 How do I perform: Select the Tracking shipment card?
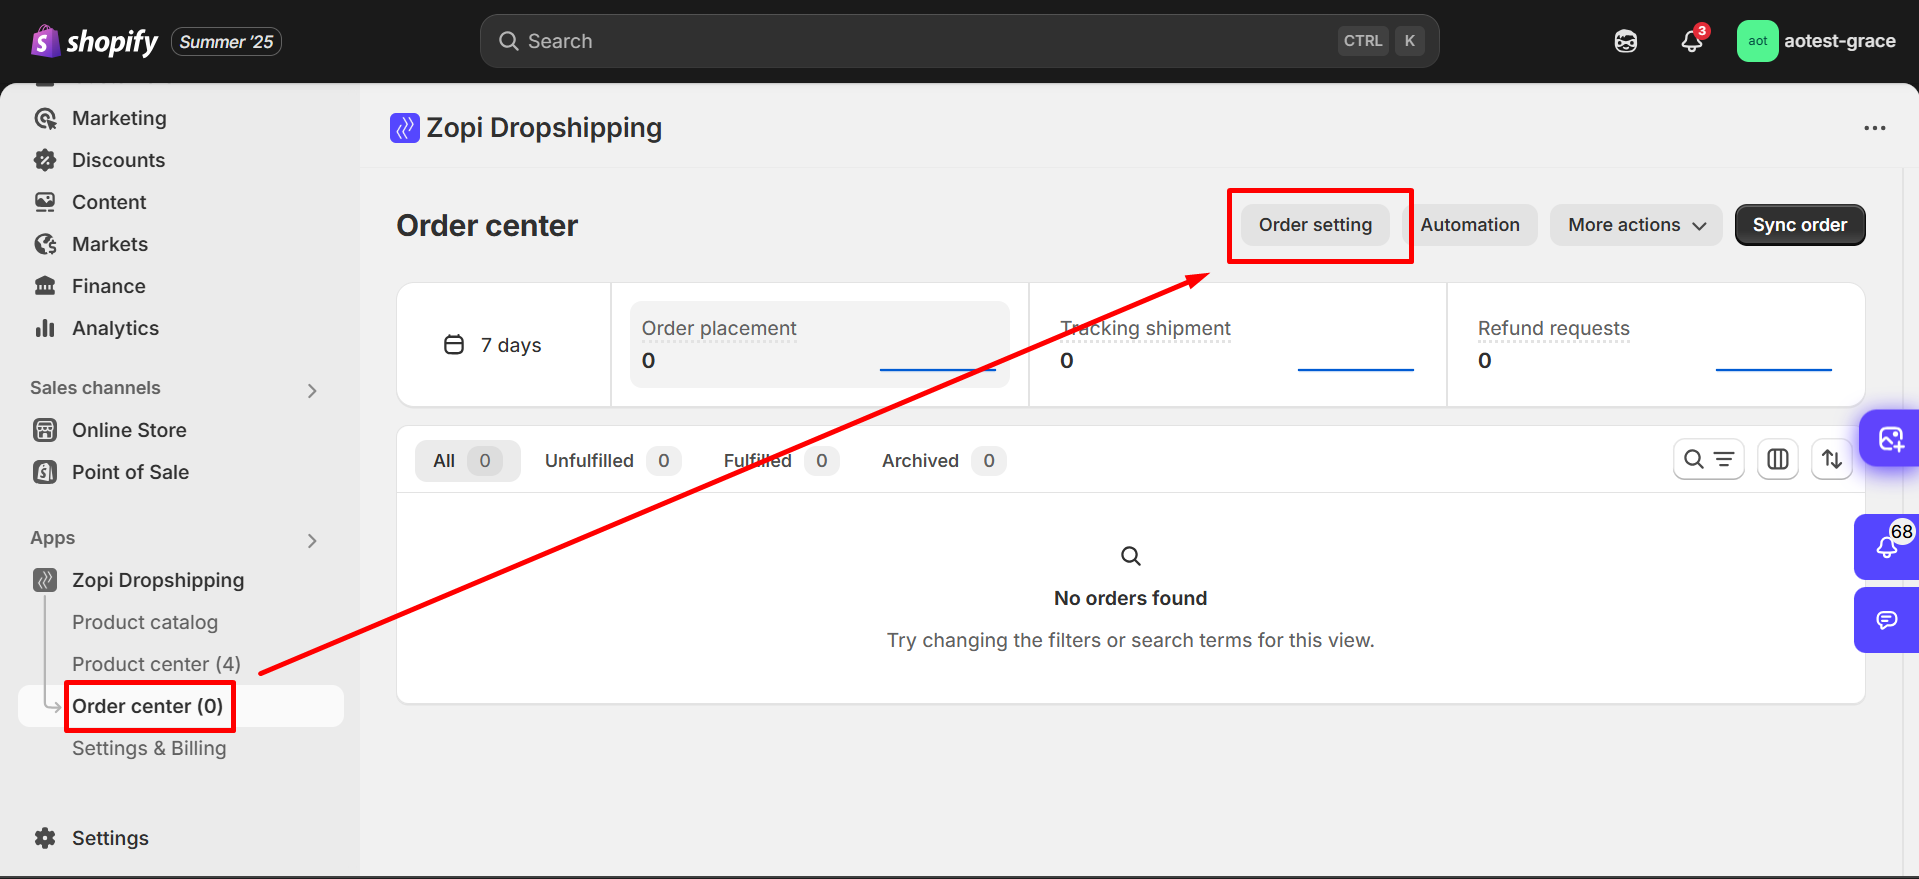1237,344
